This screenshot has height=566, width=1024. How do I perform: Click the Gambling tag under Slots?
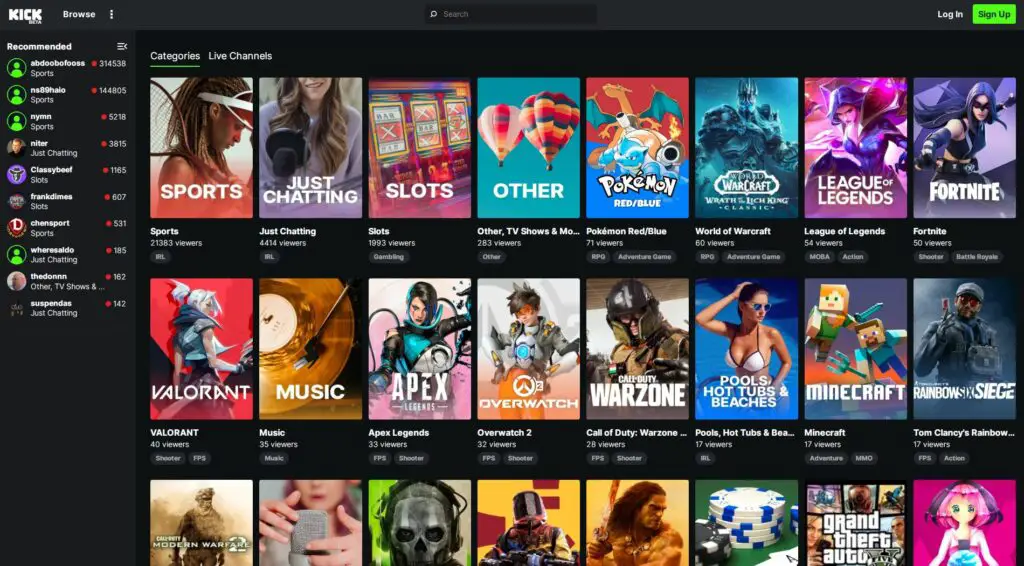click(389, 257)
